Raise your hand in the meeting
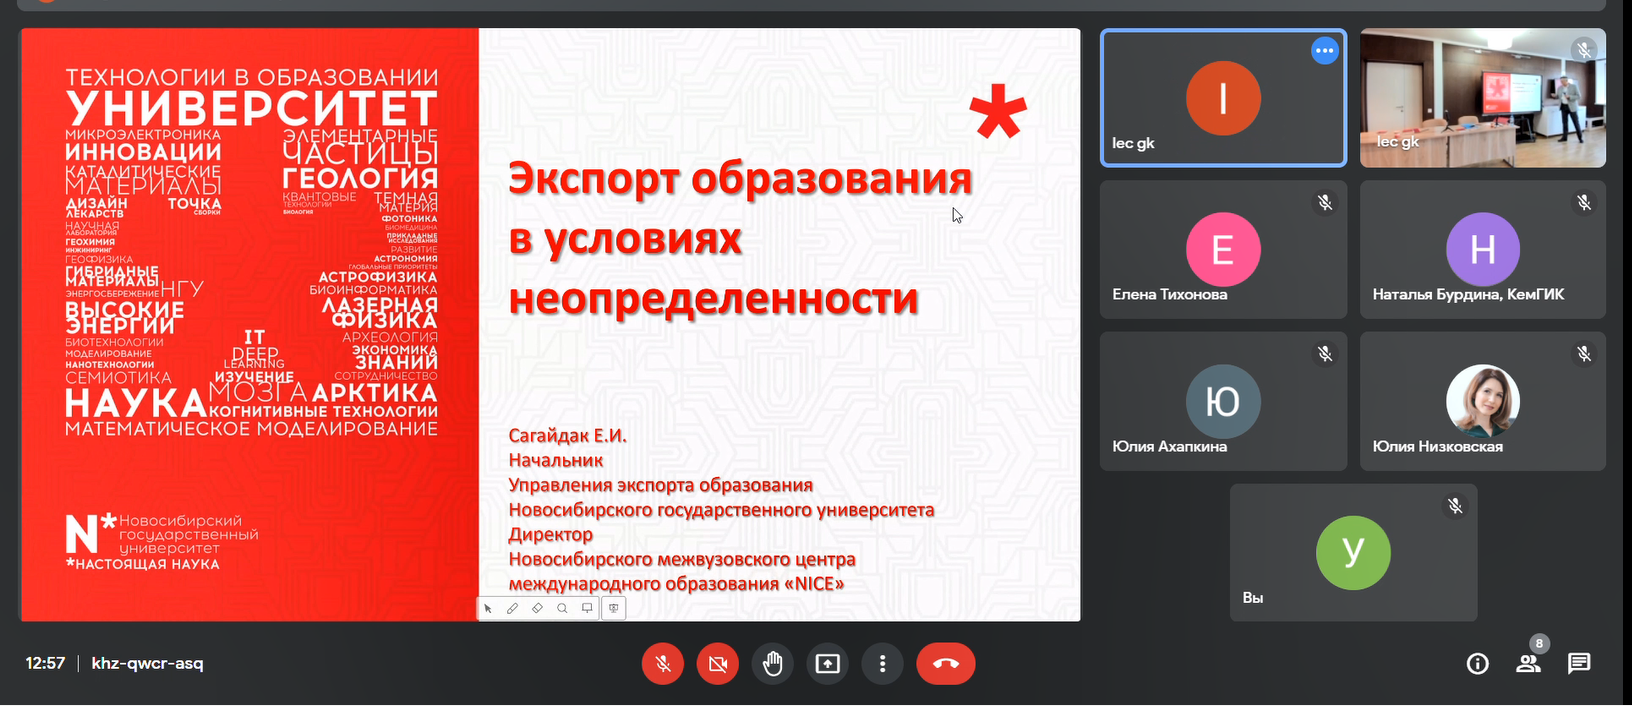Viewport: 1632px width, 706px height. (x=772, y=664)
